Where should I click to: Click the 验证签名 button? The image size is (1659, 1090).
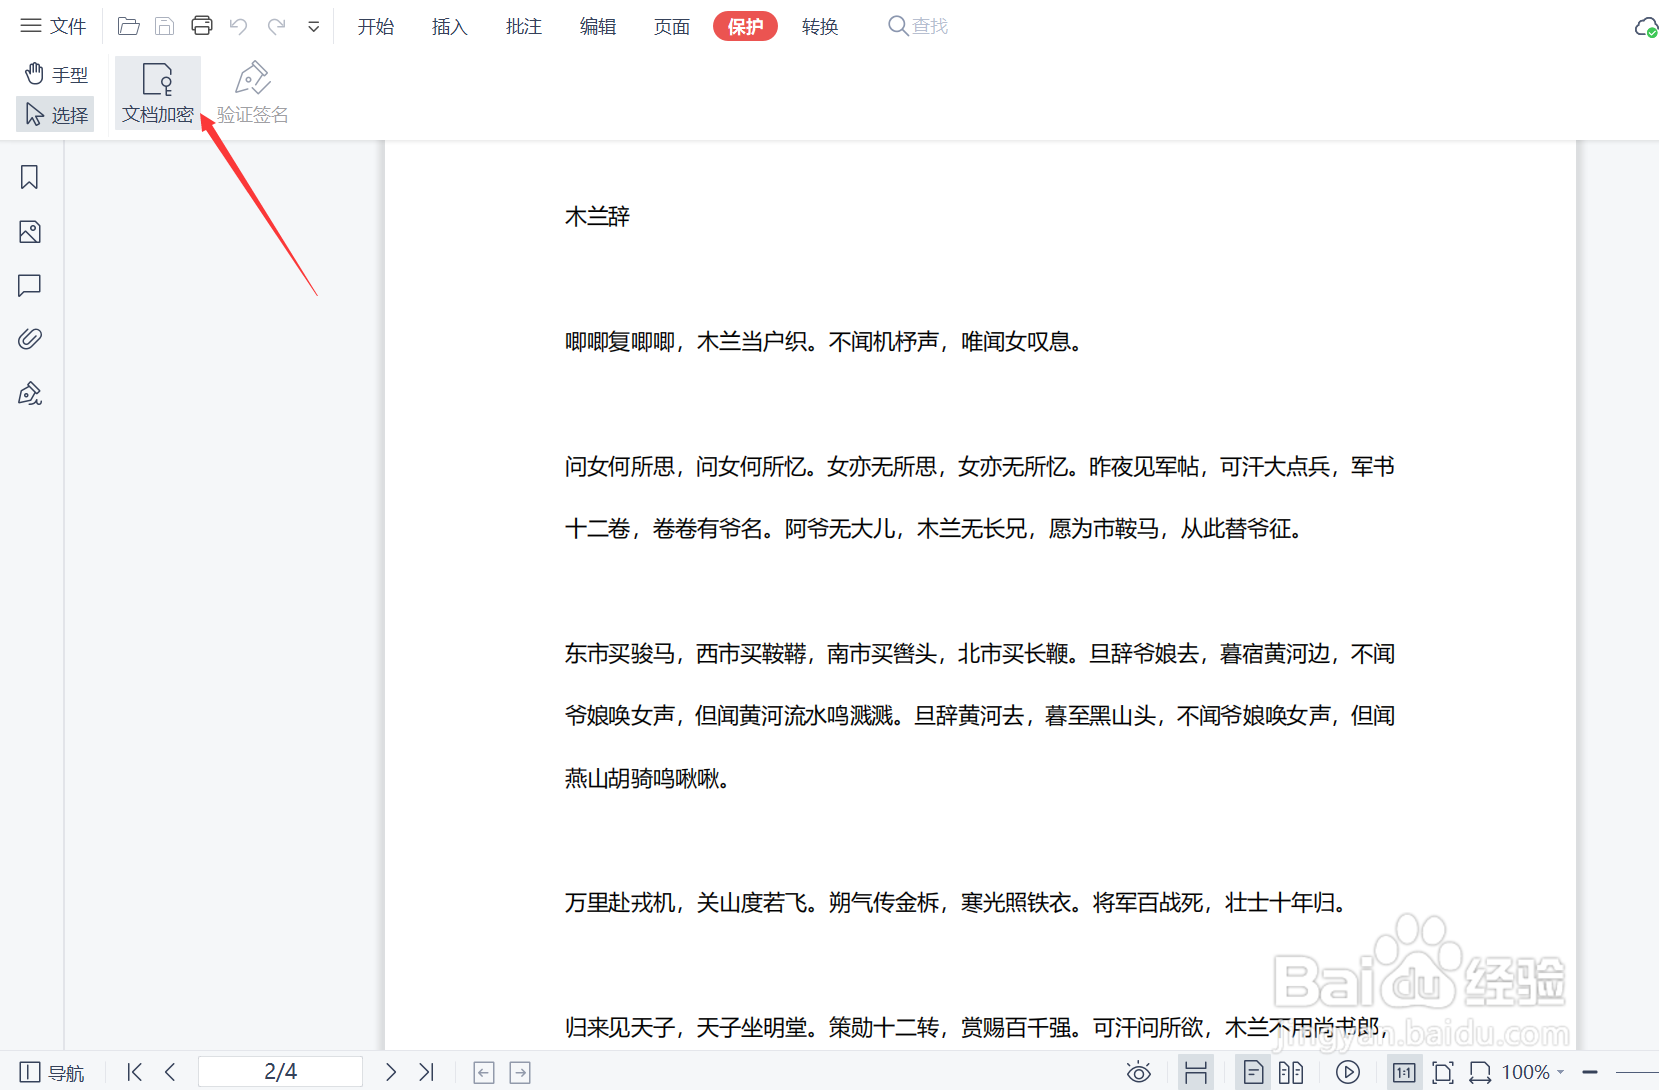(253, 93)
